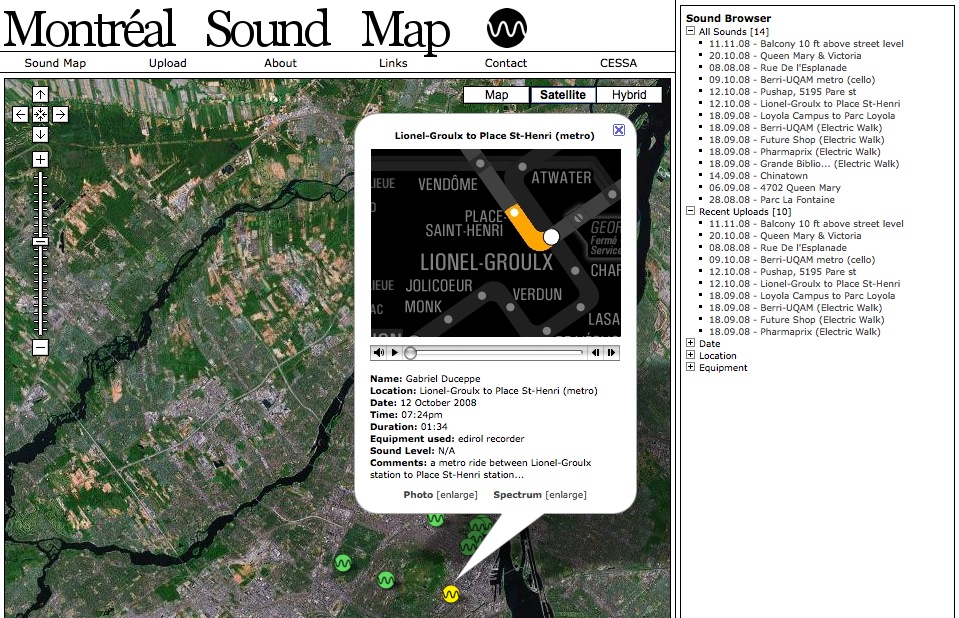Image resolution: width=959 pixels, height=618 pixels.
Task: Step forward in the audio player
Action: click(x=611, y=352)
